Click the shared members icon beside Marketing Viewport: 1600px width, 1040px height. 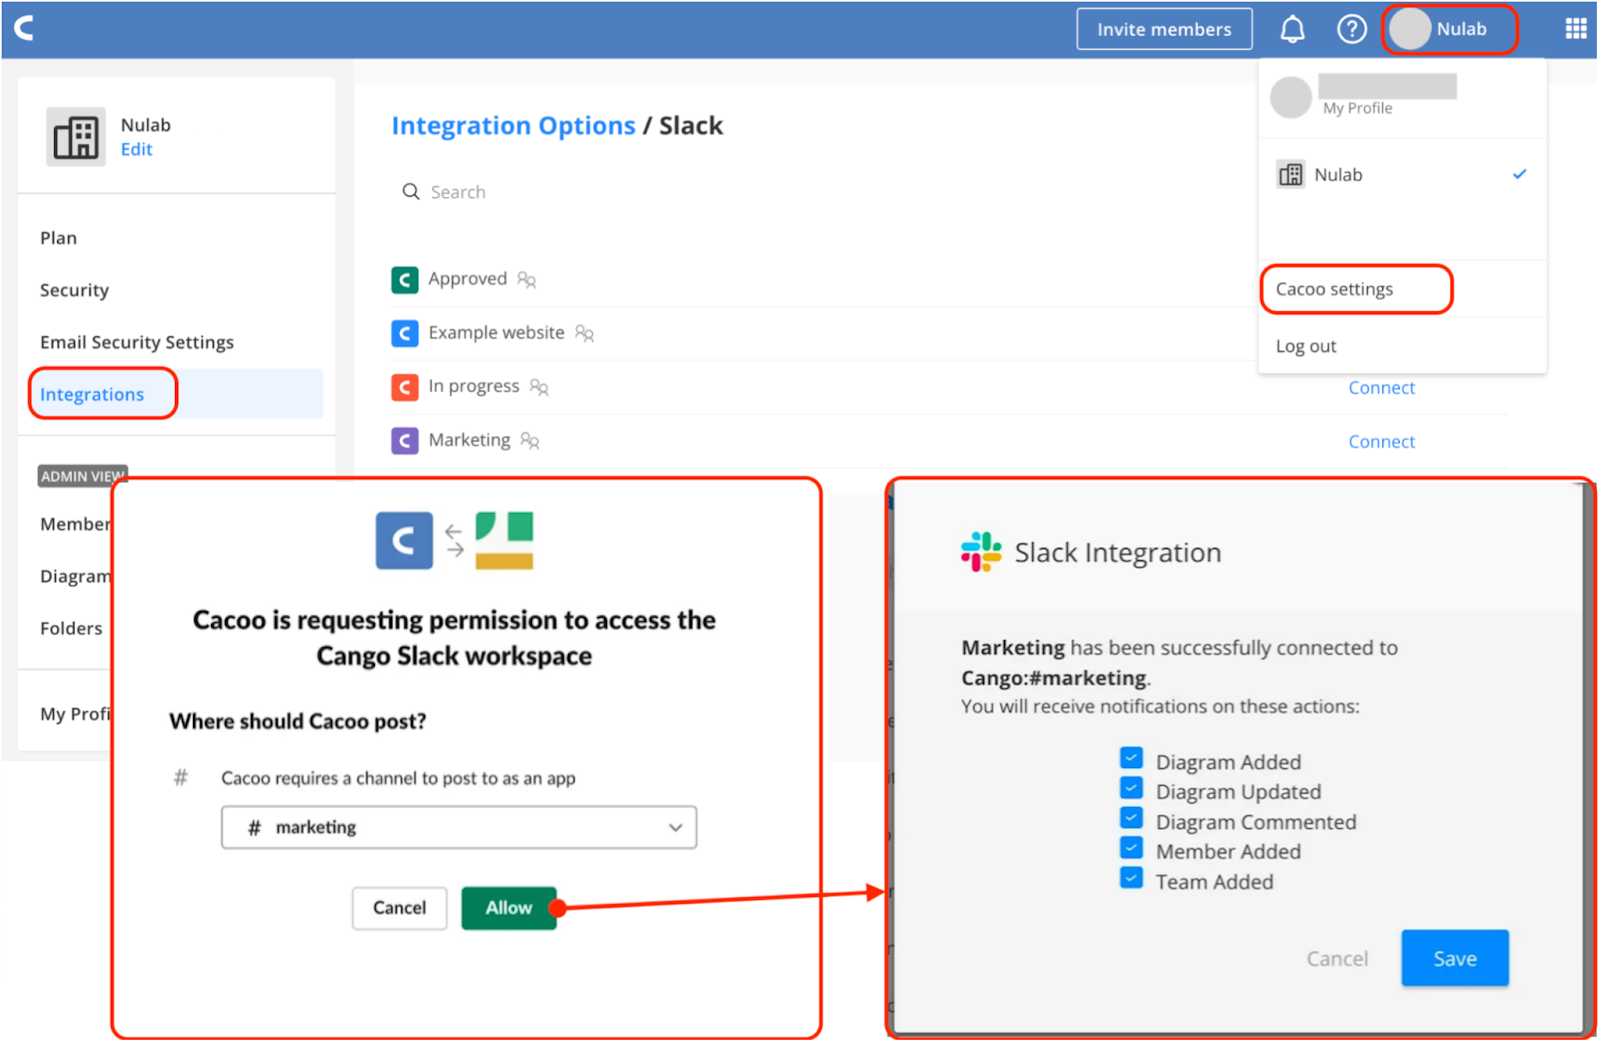(530, 441)
